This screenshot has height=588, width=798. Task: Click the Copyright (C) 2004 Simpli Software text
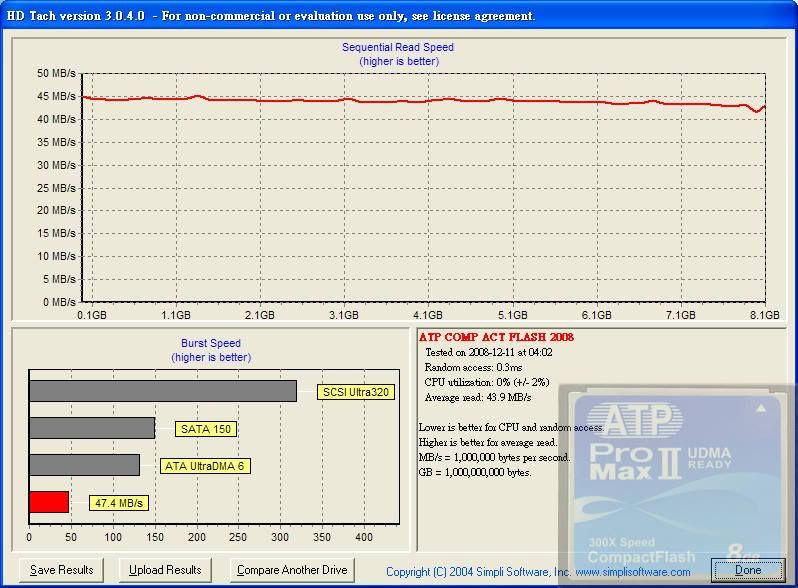click(x=477, y=572)
